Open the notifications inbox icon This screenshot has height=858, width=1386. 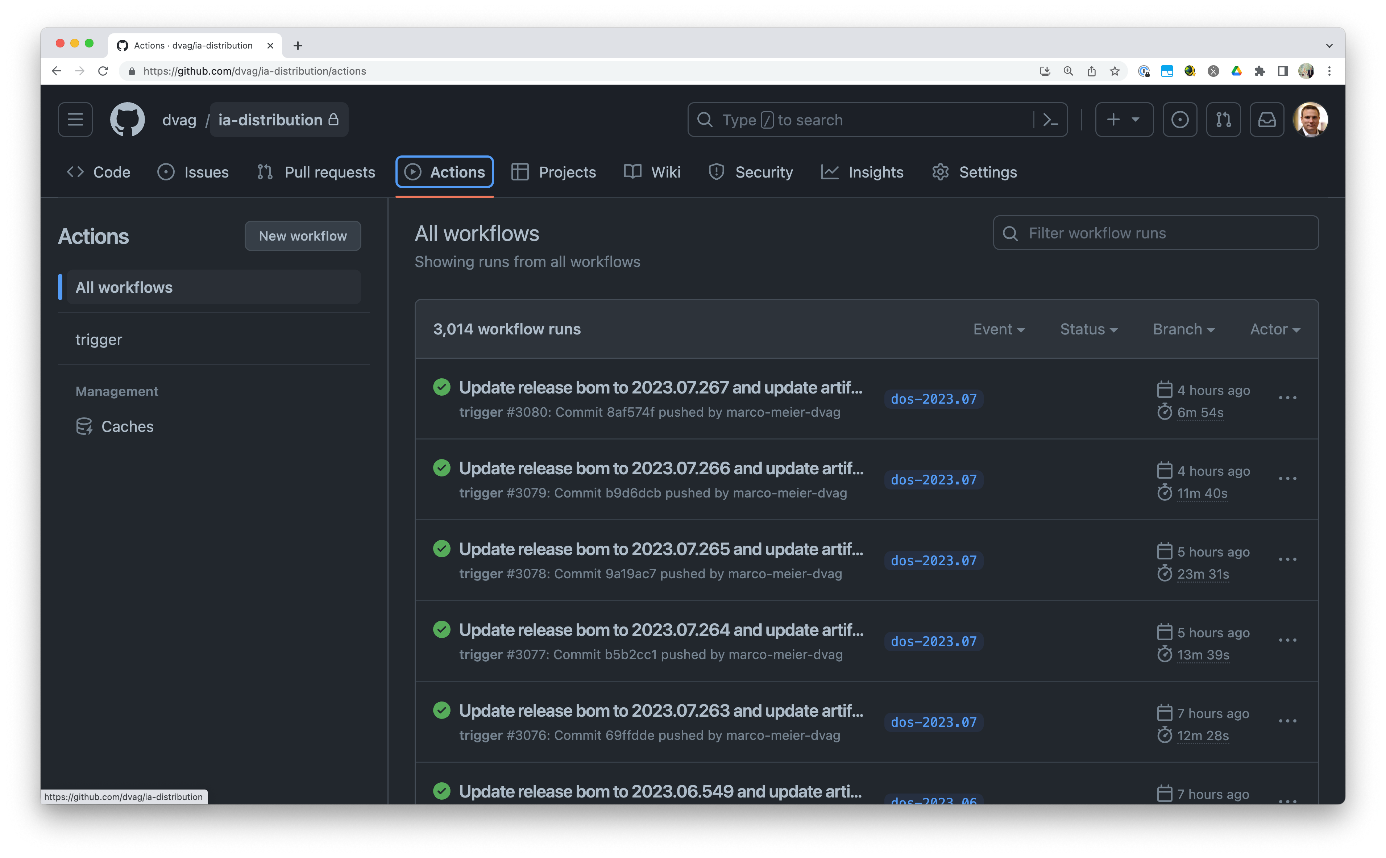pyautogui.click(x=1267, y=120)
